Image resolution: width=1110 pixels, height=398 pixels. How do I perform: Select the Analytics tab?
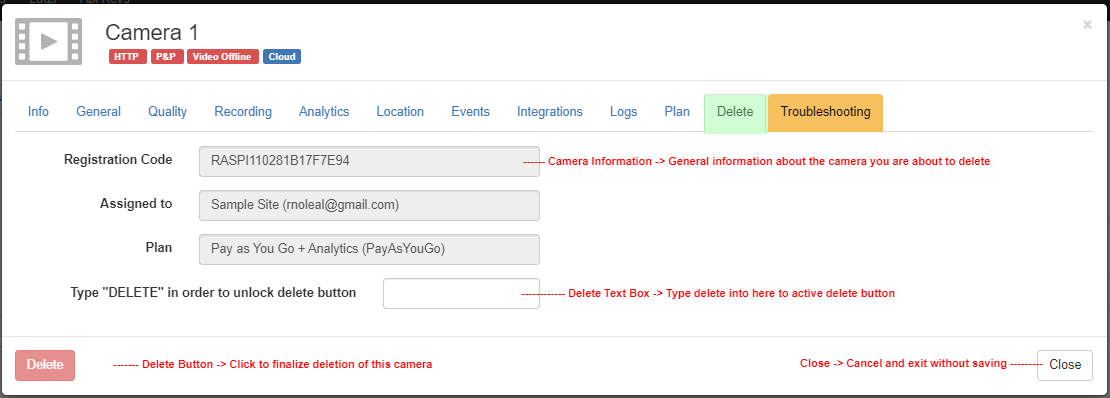pyautogui.click(x=324, y=112)
